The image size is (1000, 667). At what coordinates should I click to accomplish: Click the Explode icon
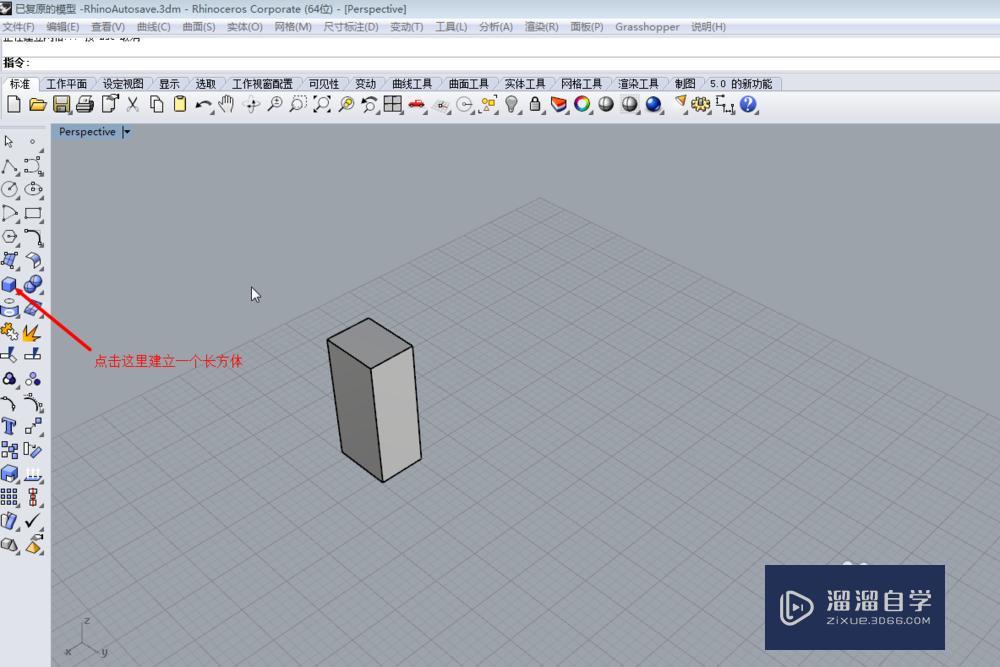click(32, 332)
